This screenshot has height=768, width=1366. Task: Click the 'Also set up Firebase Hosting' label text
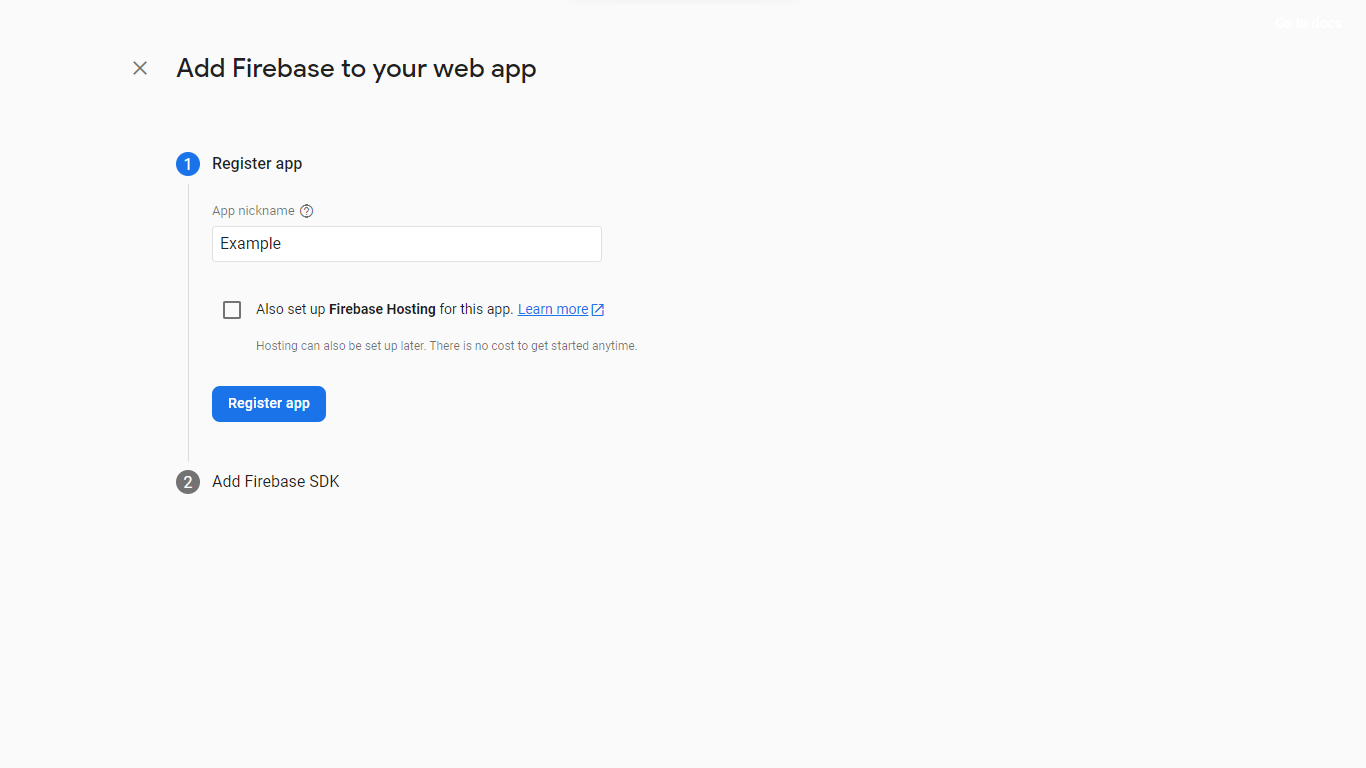click(x=385, y=309)
